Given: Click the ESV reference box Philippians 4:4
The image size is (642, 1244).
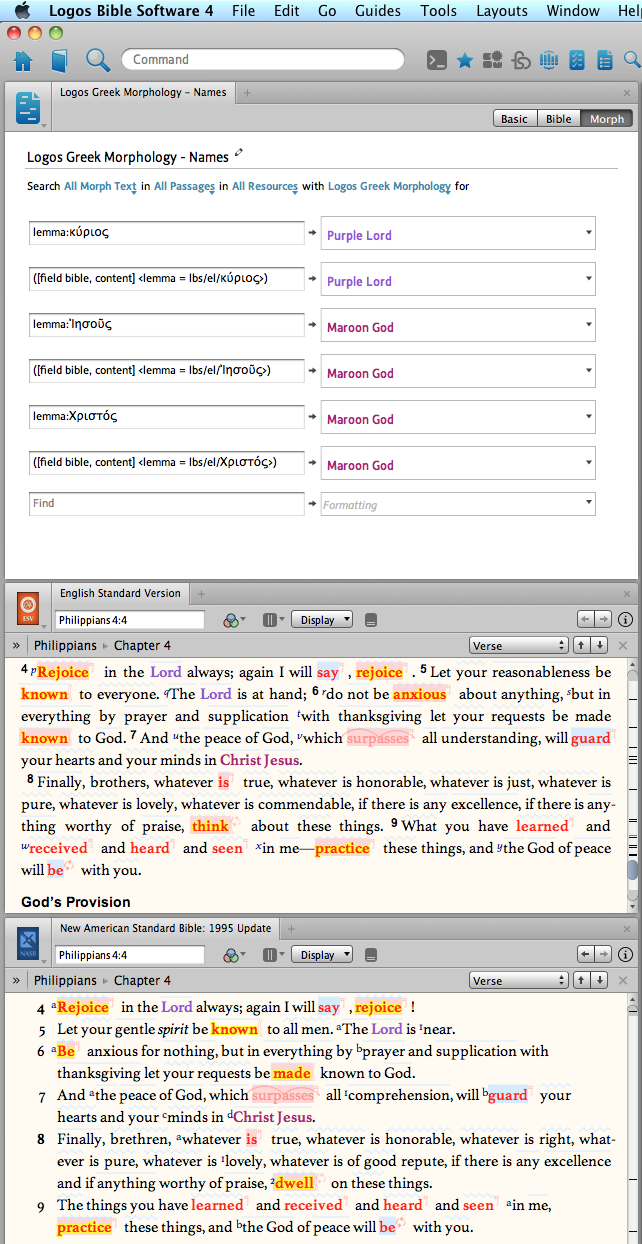Looking at the screenshot, I should 129,620.
